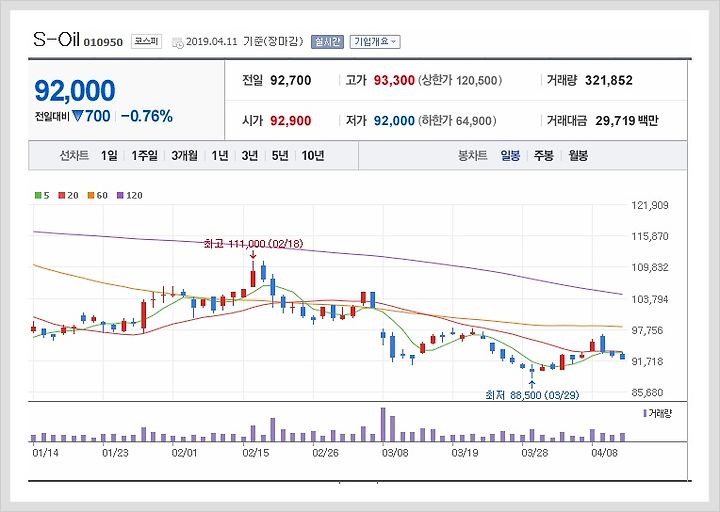Open the 기업개요 dropdown
This screenshot has height=512, width=720.
375,42
